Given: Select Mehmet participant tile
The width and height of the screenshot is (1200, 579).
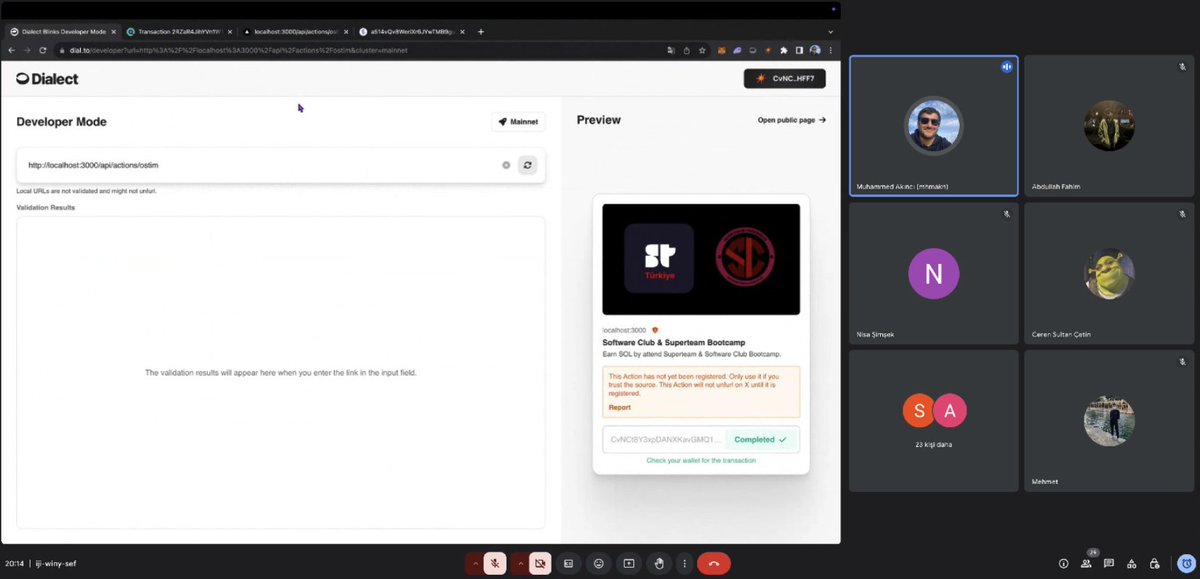Looking at the screenshot, I should pos(1109,420).
